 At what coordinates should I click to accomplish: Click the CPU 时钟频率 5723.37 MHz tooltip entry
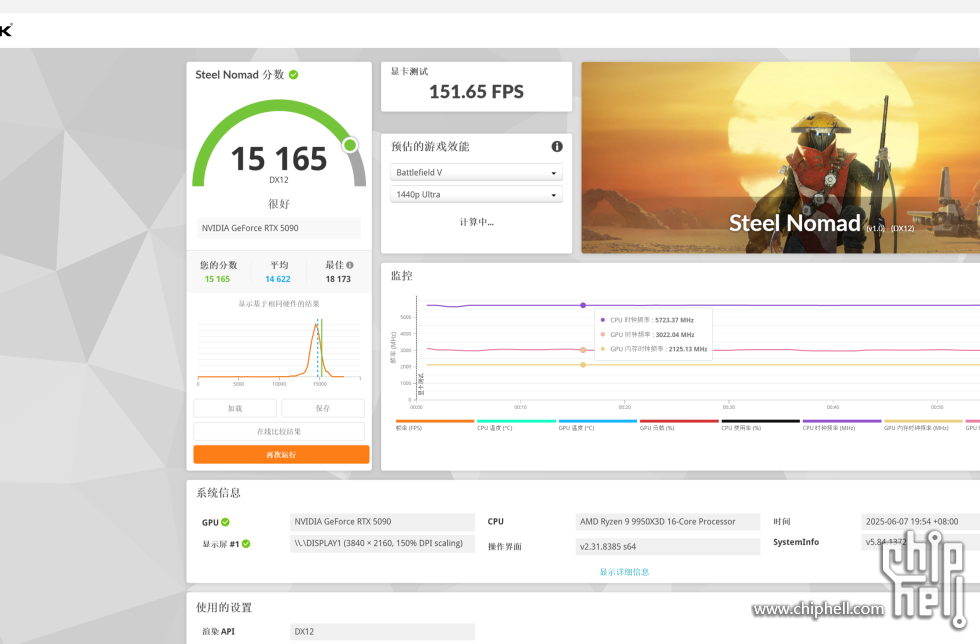click(652, 320)
